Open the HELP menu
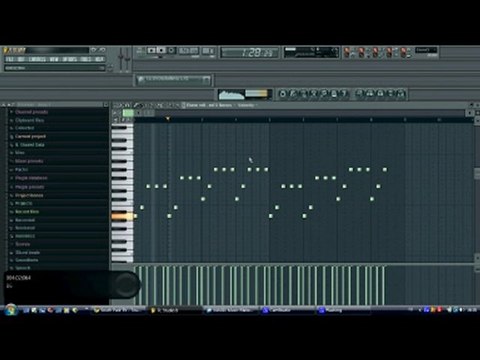 point(99,60)
